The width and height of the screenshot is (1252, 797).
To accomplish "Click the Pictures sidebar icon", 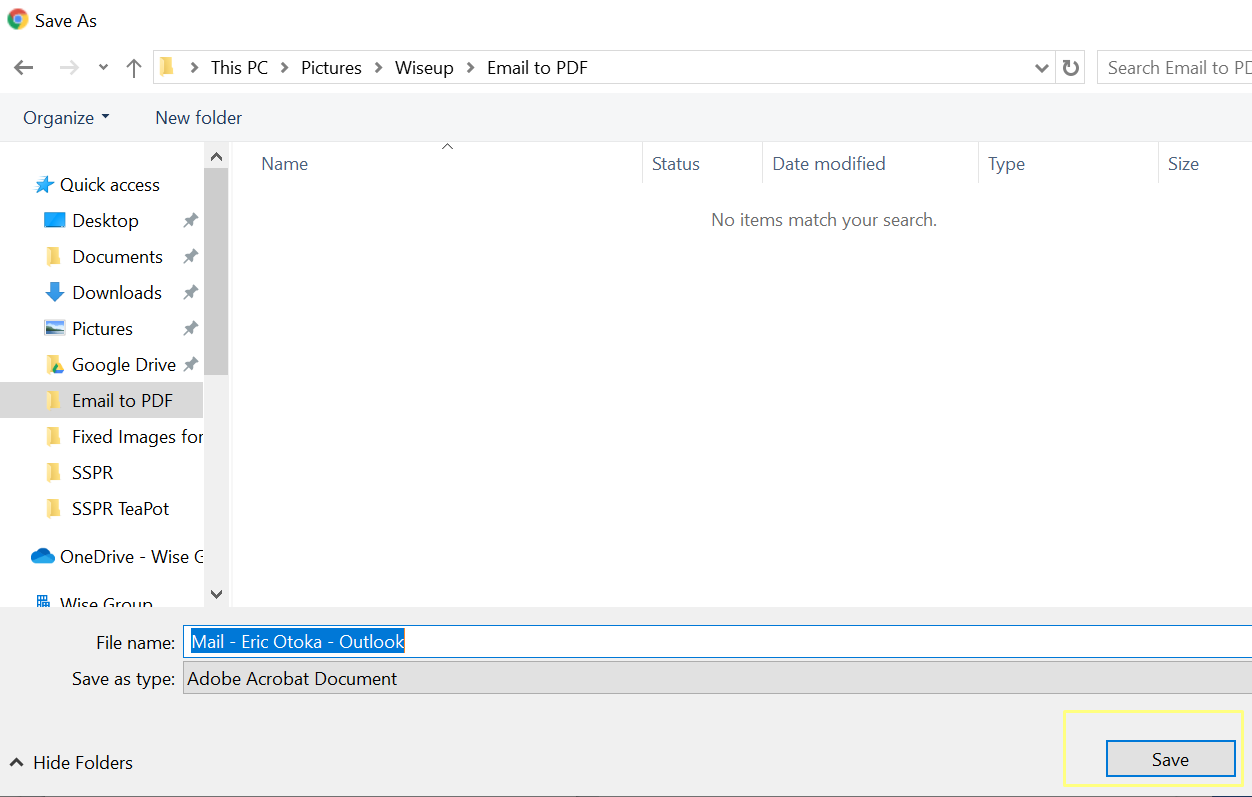I will pyautogui.click(x=54, y=328).
